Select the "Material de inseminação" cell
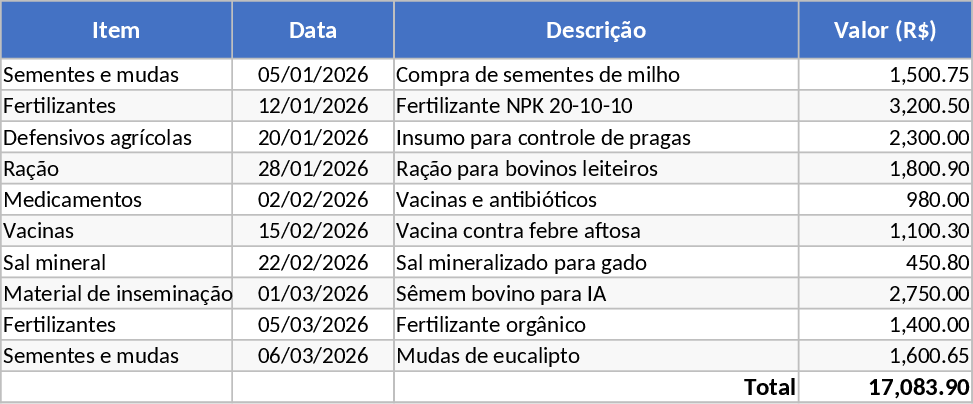This screenshot has width=973, height=404. click(x=117, y=294)
